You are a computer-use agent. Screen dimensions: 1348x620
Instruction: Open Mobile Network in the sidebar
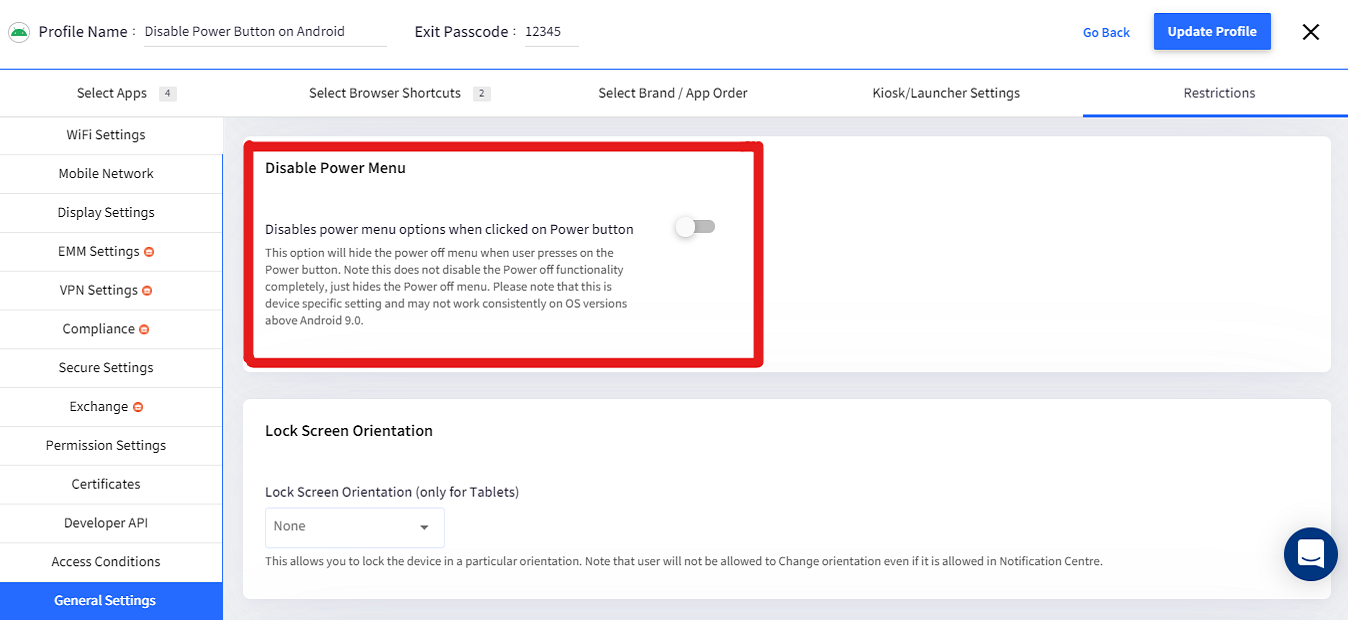point(111,174)
